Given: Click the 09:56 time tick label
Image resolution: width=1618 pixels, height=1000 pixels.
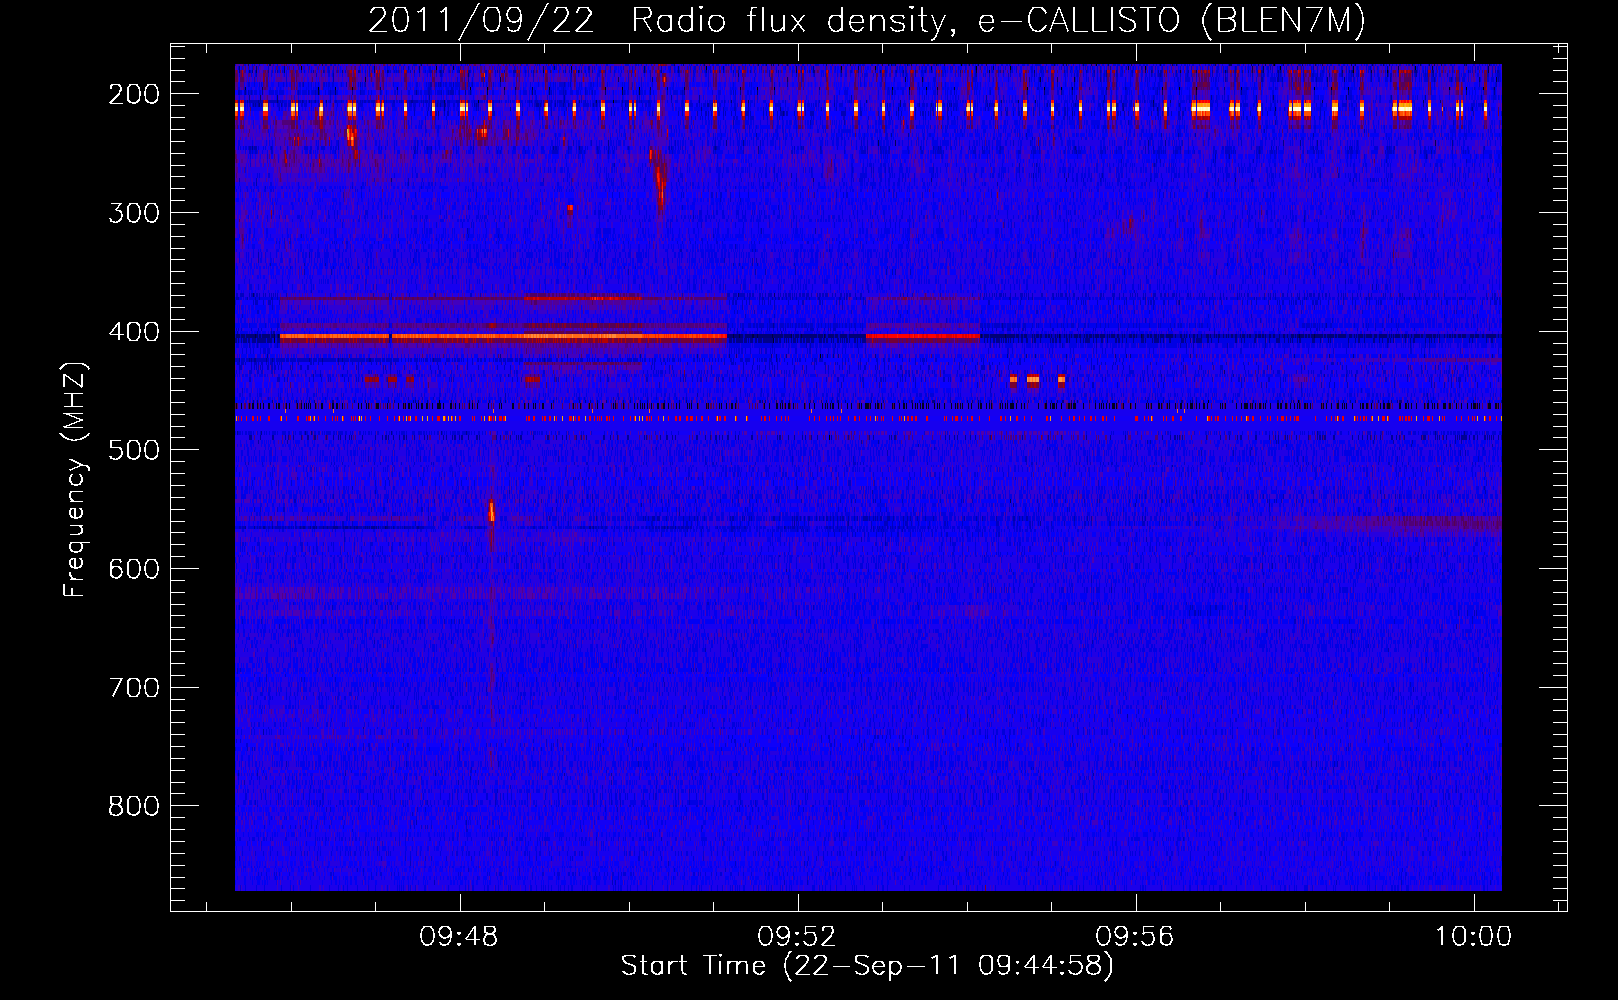Looking at the screenshot, I should pos(1135,937).
